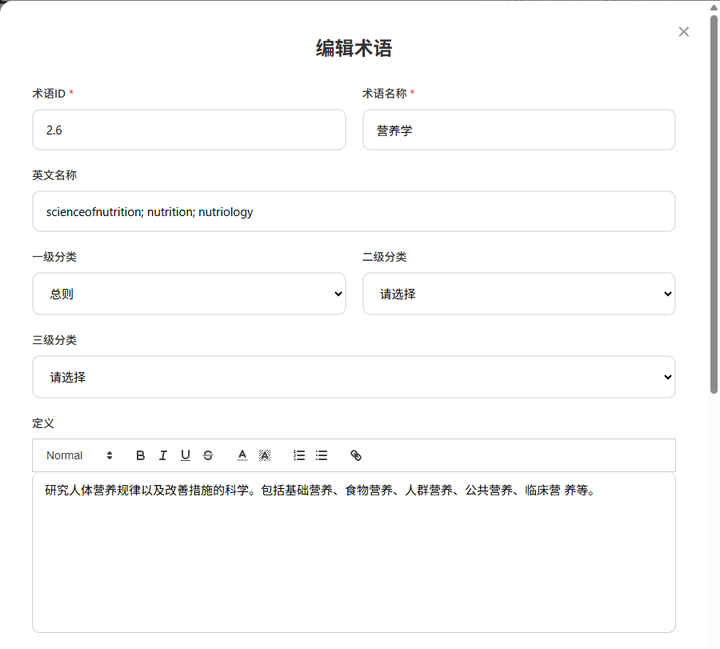Click the 术语名称 input field

coord(519,130)
